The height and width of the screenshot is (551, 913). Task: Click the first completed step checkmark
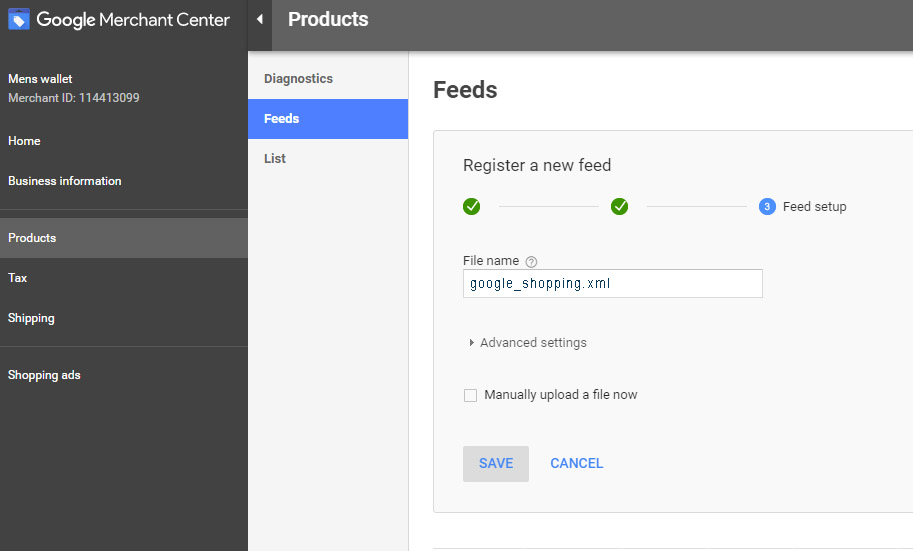click(x=472, y=206)
